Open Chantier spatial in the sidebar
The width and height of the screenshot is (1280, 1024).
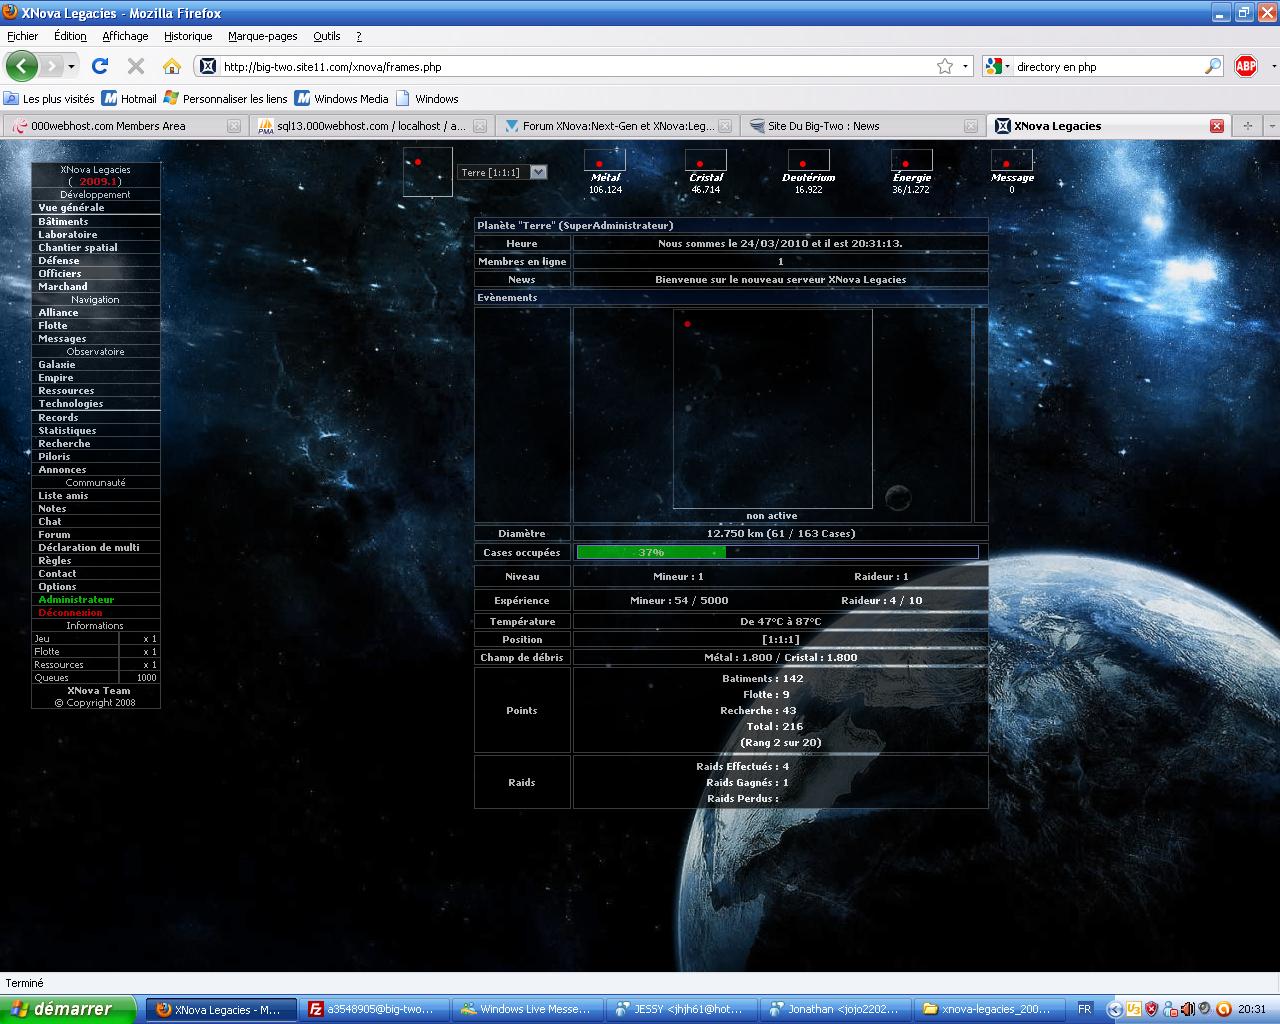pos(78,247)
